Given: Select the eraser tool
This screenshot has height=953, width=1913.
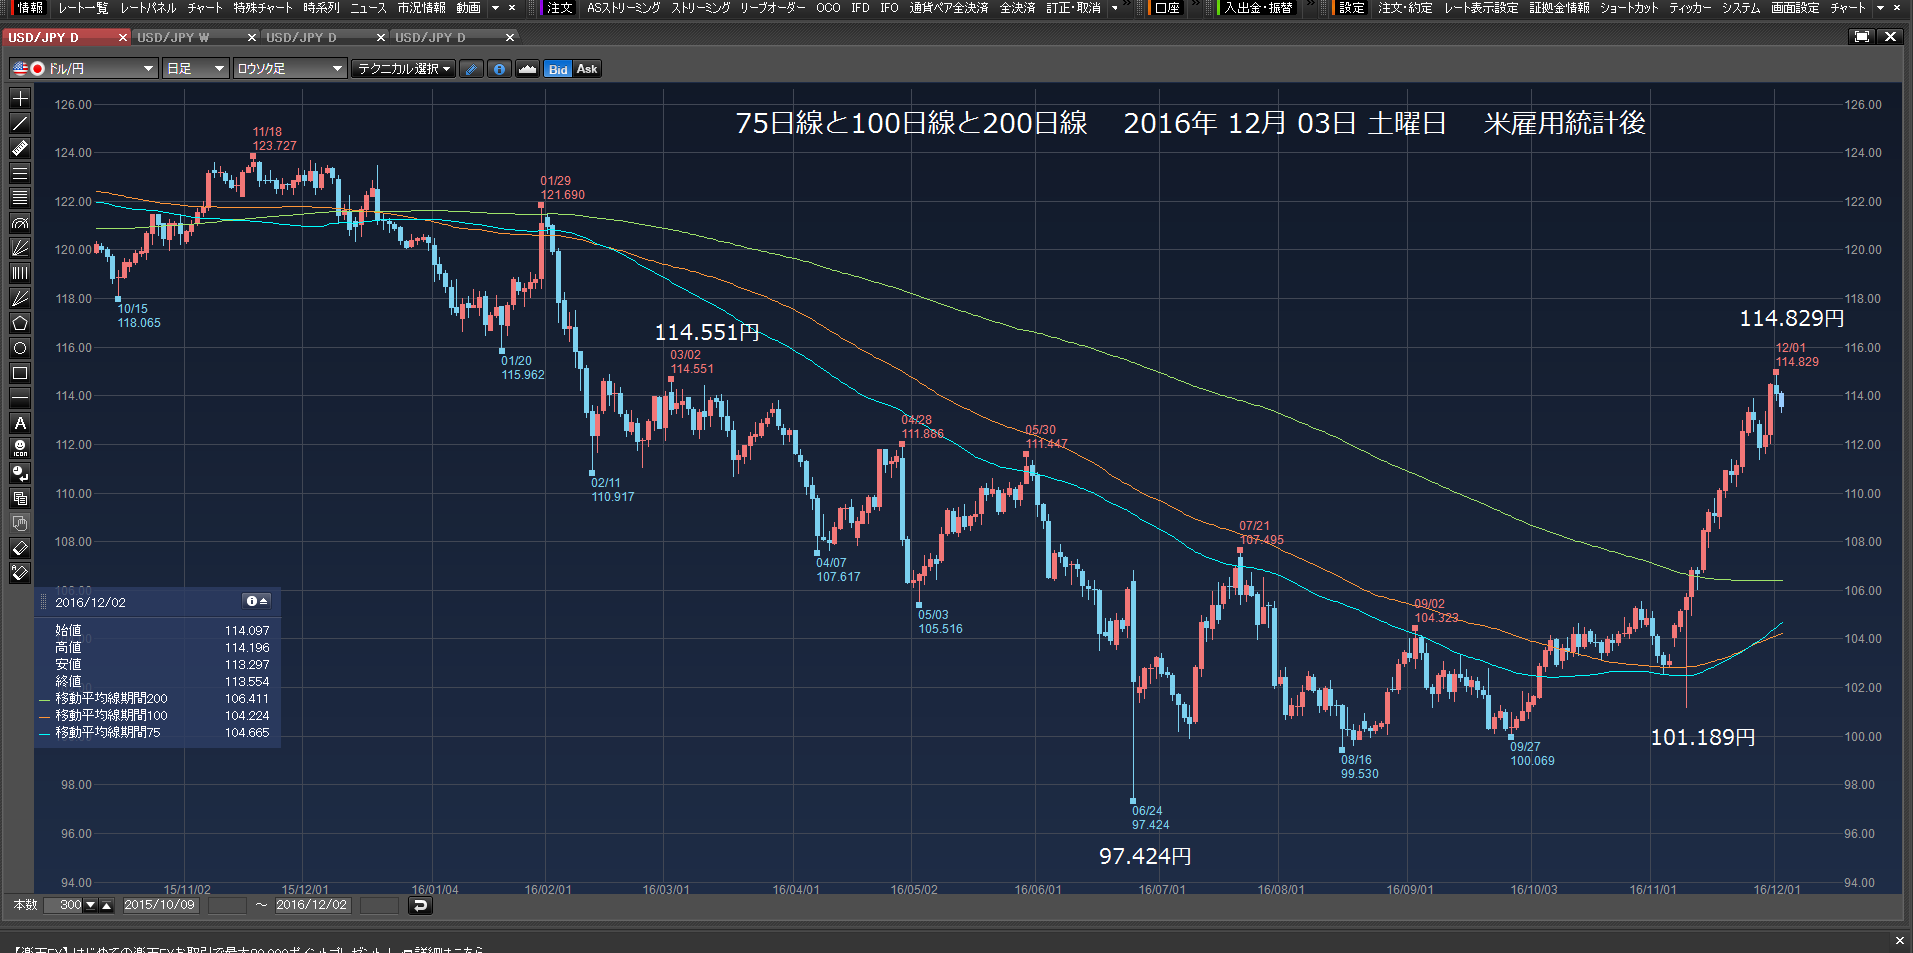Looking at the screenshot, I should (20, 548).
